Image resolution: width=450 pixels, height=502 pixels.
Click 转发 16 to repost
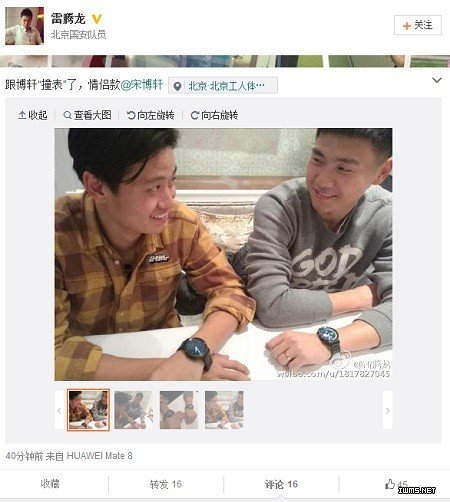tap(166, 484)
